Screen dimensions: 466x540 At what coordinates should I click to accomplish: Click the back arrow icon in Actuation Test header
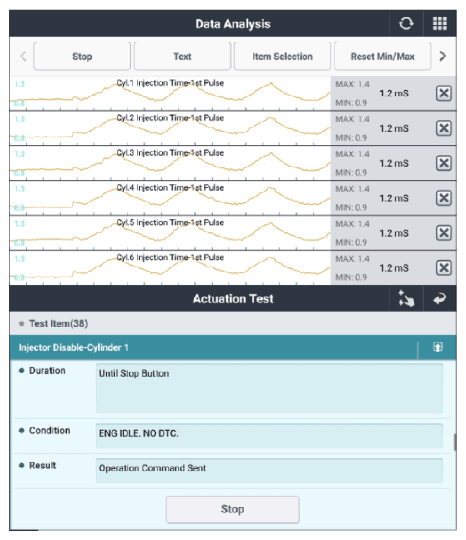pos(439,299)
